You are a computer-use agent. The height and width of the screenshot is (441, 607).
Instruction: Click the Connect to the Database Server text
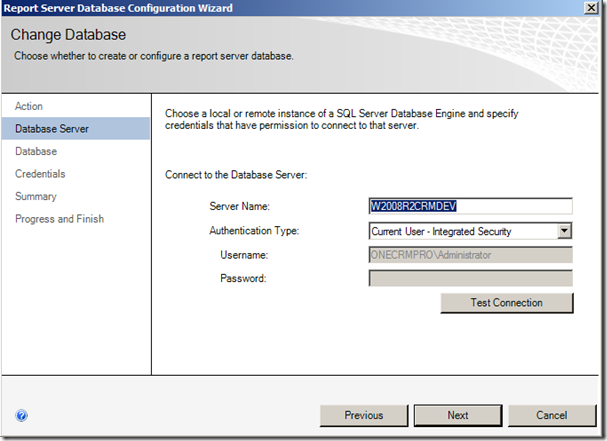[236, 175]
